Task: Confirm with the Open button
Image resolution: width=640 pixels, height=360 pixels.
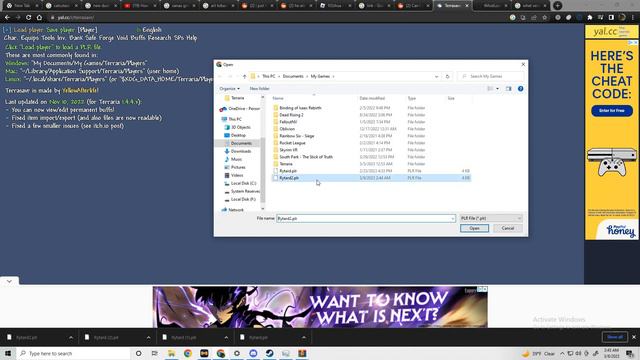Action: [474, 228]
